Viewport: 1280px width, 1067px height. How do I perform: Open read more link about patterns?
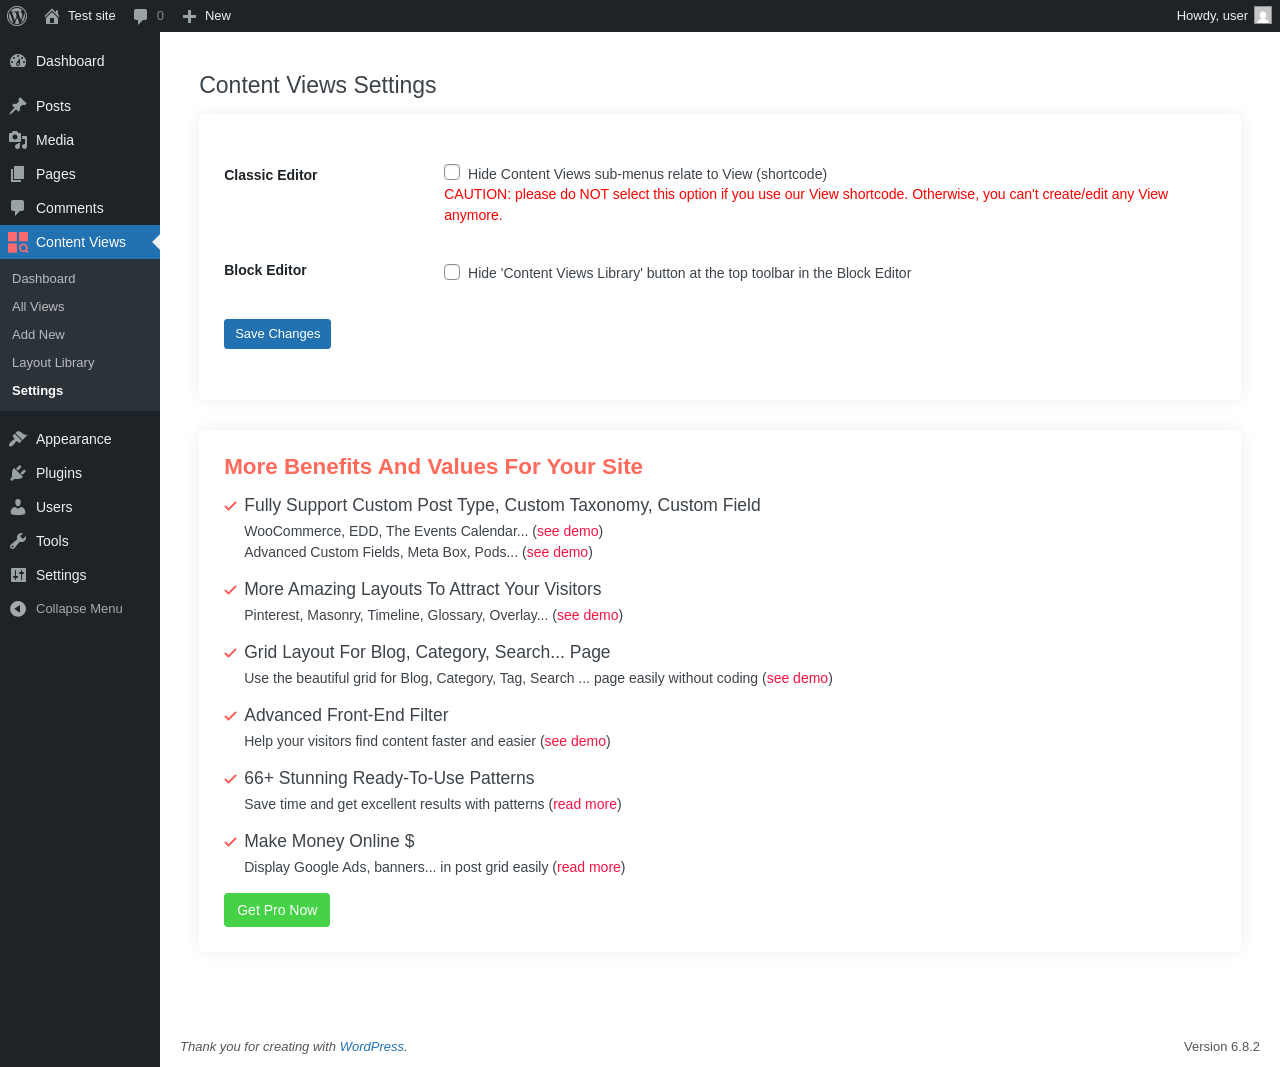tap(585, 804)
